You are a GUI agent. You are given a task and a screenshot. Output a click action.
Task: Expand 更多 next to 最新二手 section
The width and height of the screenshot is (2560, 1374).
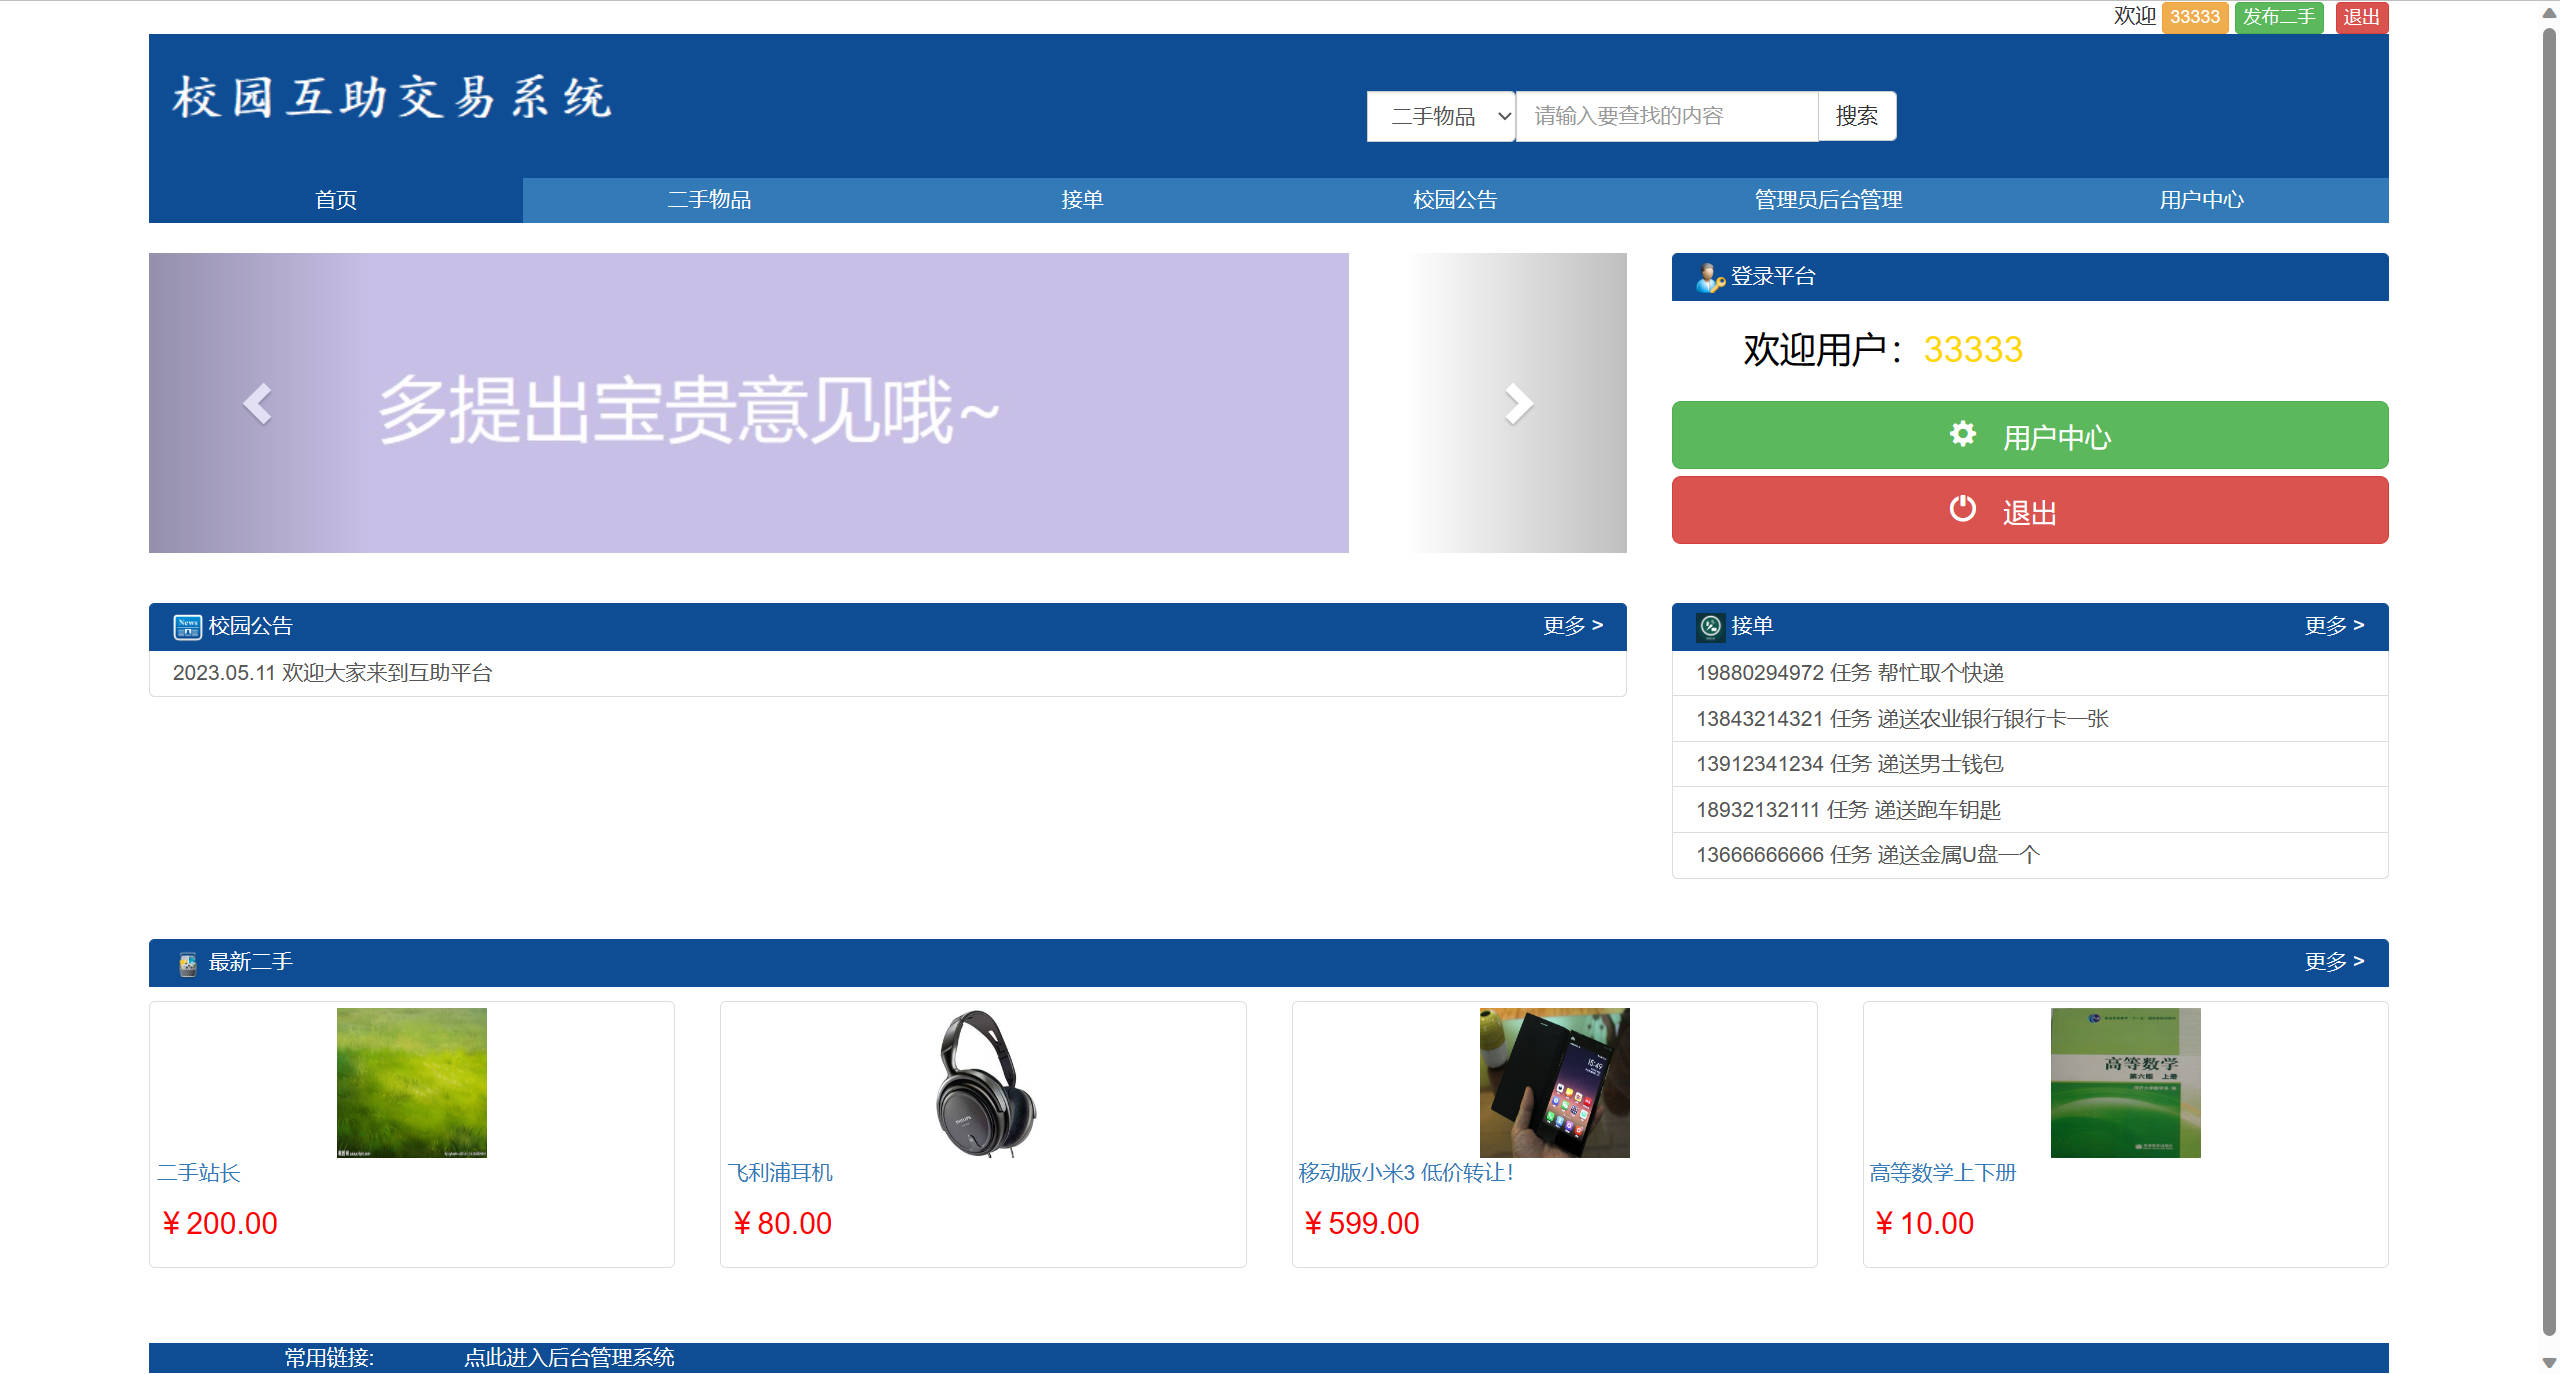pyautogui.click(x=2334, y=961)
